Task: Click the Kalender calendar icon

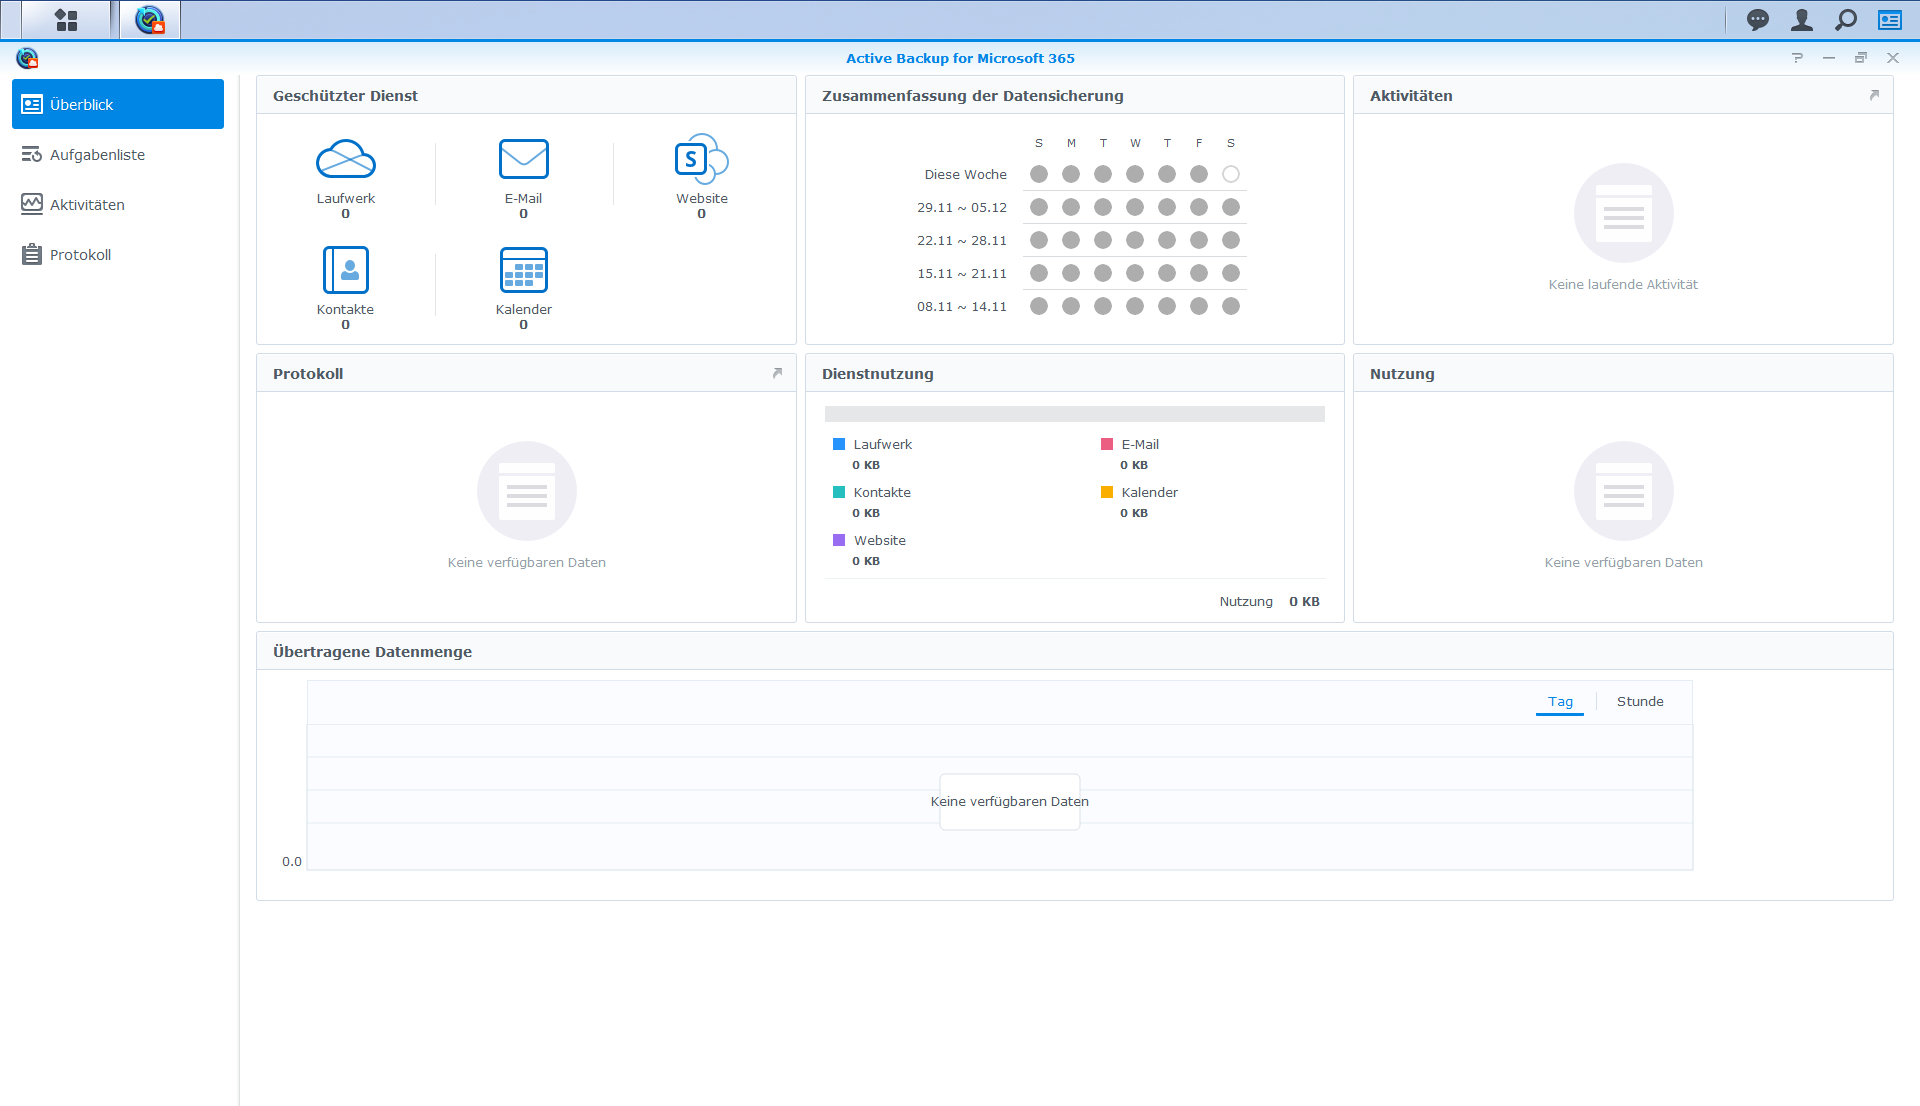Action: click(x=523, y=270)
